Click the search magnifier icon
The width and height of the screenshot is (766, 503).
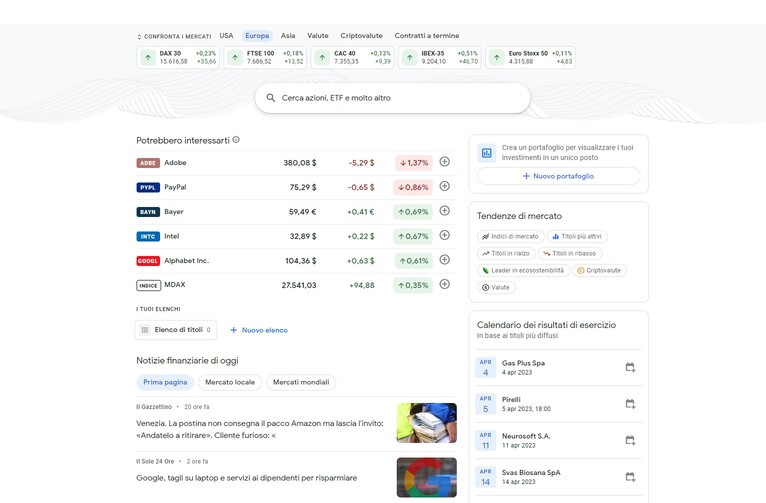coord(270,98)
